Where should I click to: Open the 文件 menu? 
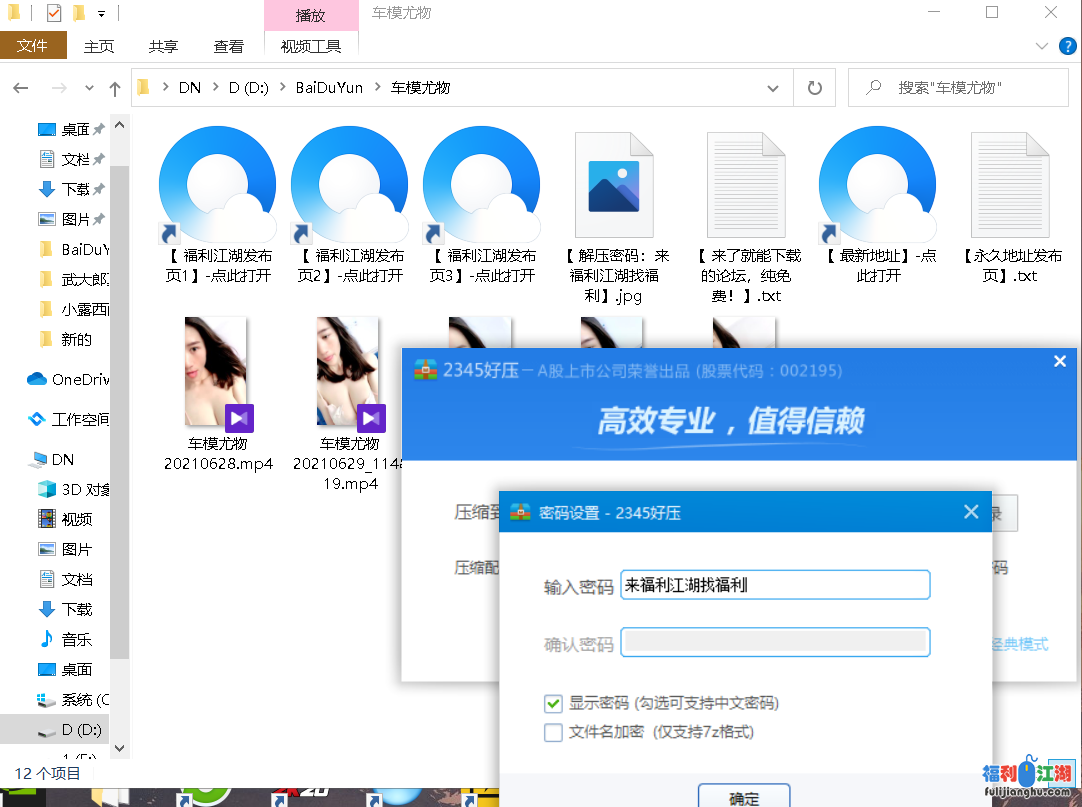33,46
